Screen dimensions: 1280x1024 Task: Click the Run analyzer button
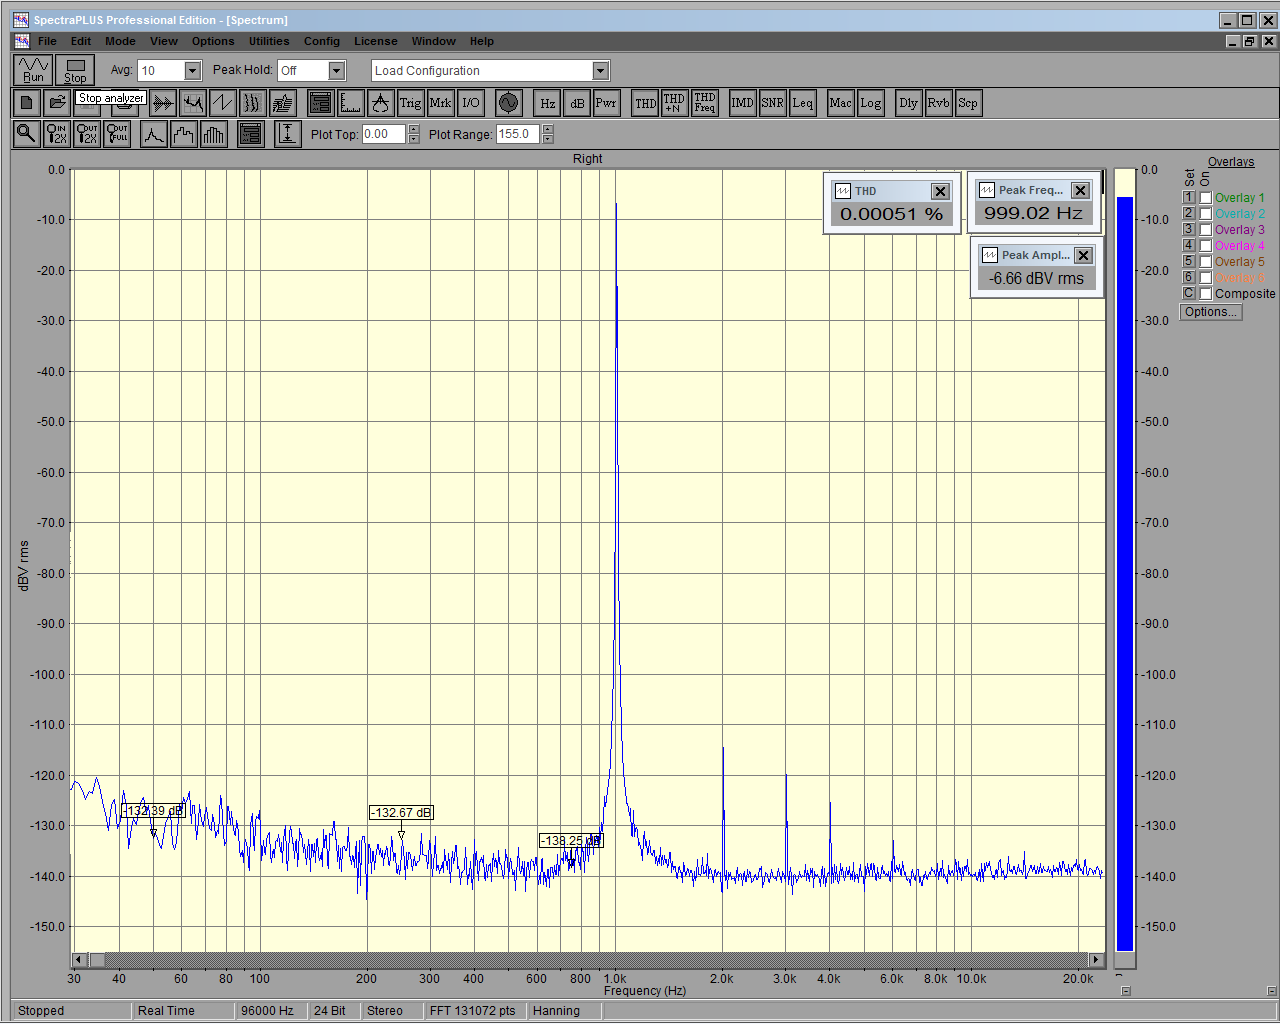coord(33,70)
